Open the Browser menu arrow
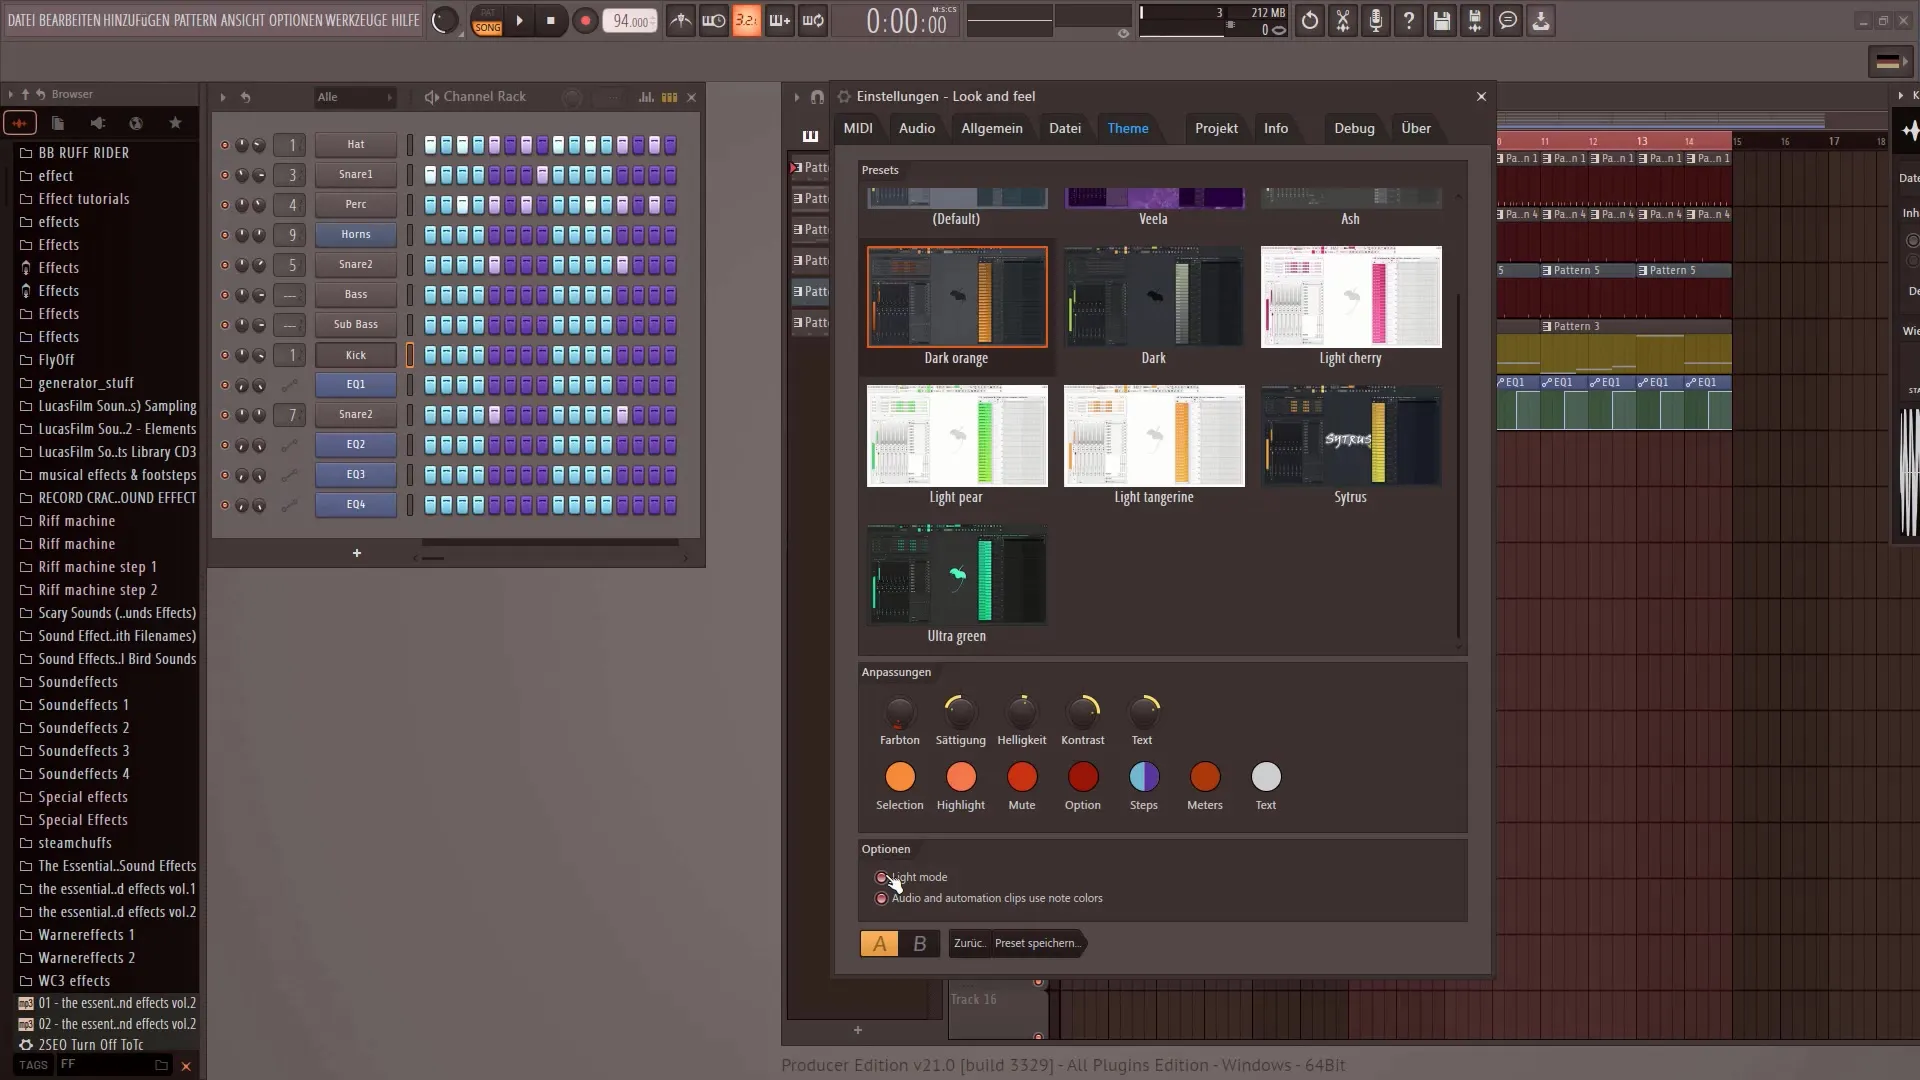 point(10,94)
